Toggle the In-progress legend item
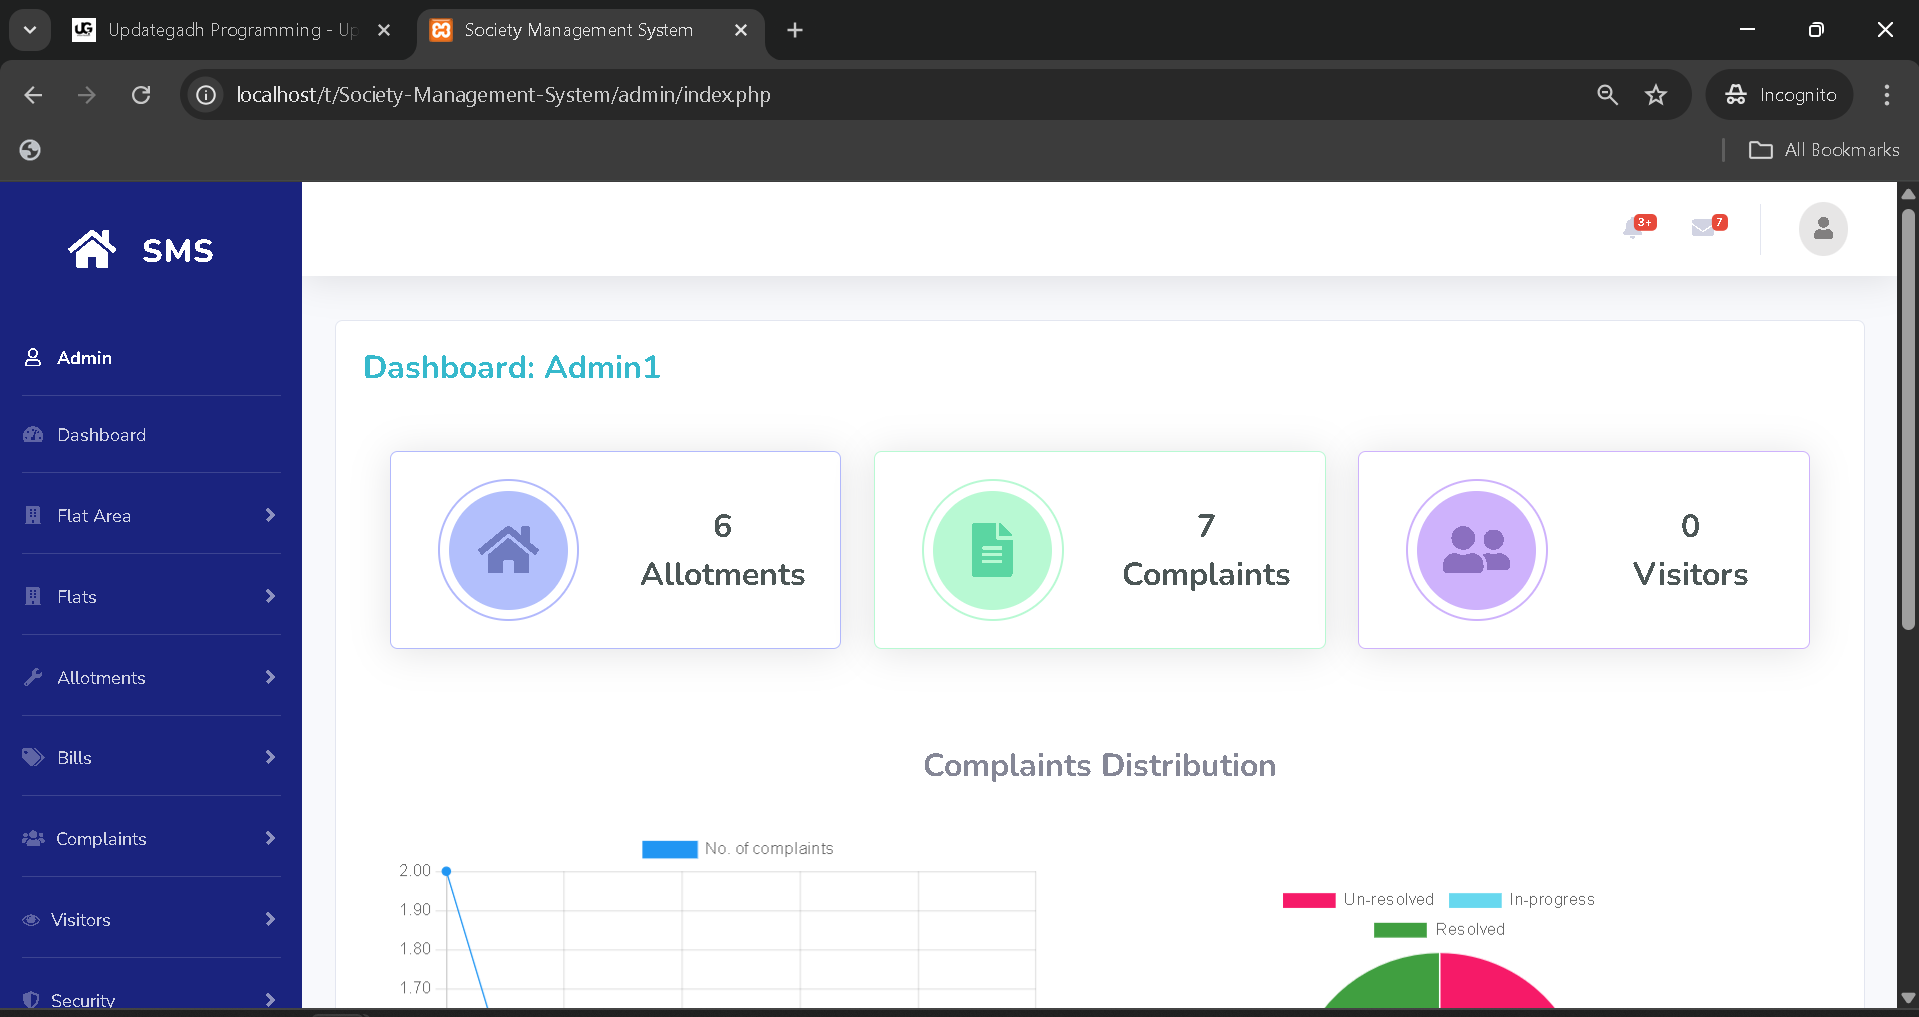Image resolution: width=1919 pixels, height=1017 pixels. click(x=1521, y=900)
